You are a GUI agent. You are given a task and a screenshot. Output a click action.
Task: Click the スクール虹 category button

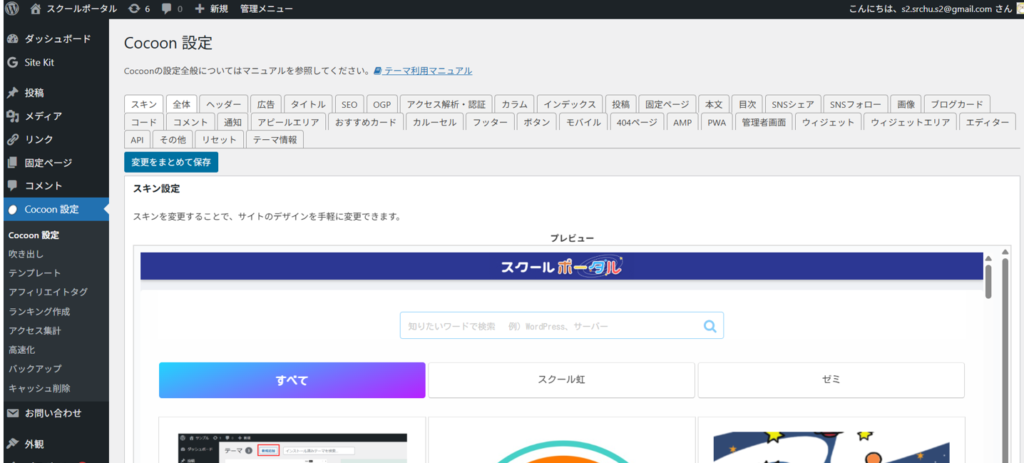561,380
